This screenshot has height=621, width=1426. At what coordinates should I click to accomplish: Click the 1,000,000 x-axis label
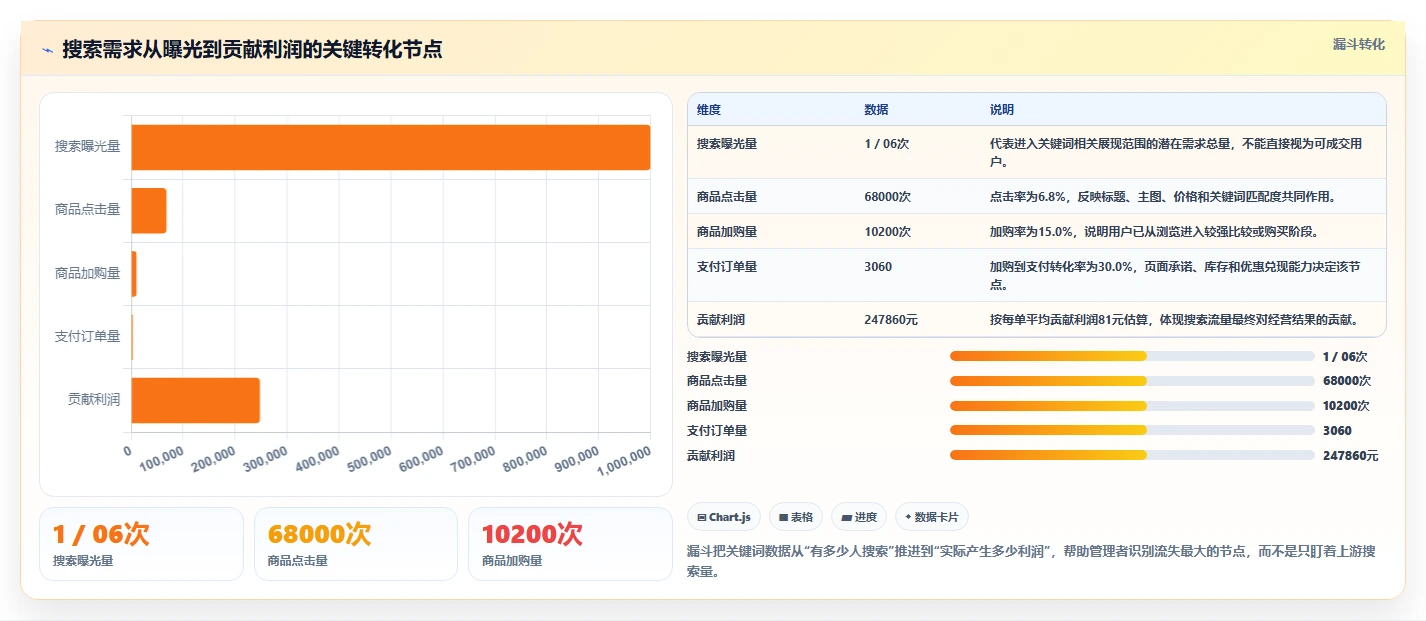(x=624, y=461)
